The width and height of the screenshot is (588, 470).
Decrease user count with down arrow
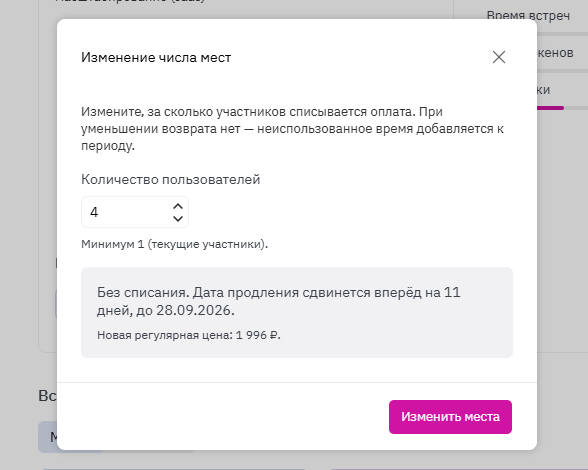178,218
